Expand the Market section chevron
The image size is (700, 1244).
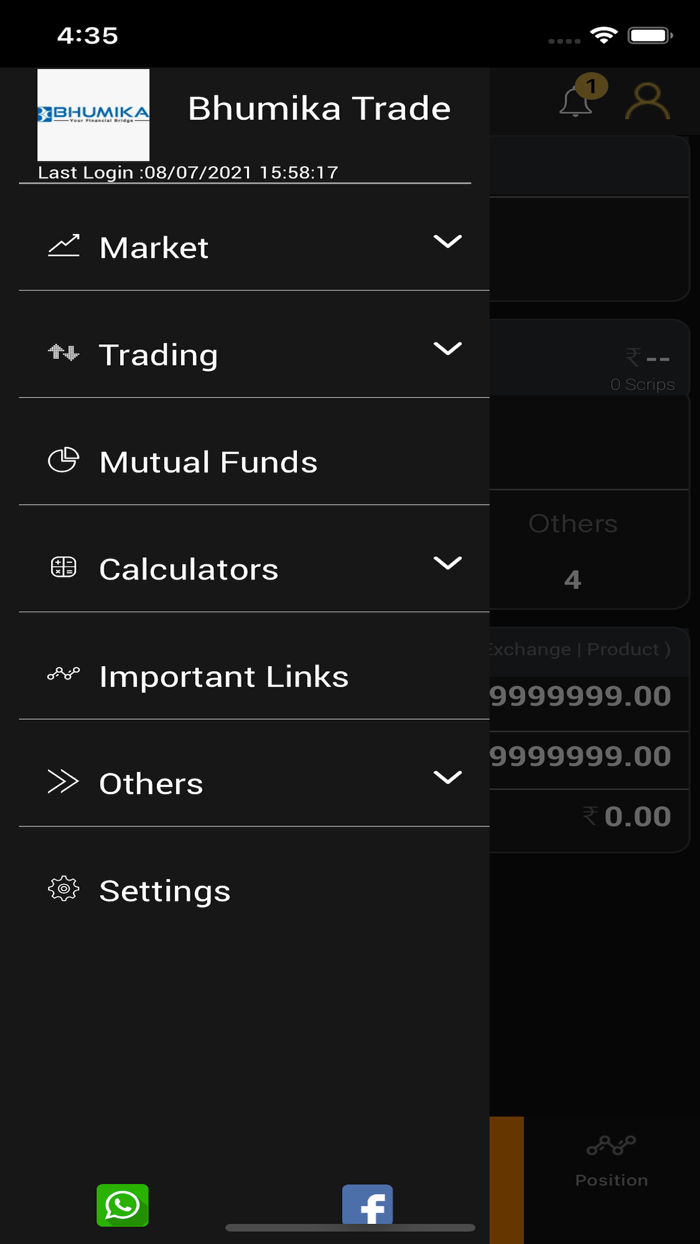[x=447, y=241]
